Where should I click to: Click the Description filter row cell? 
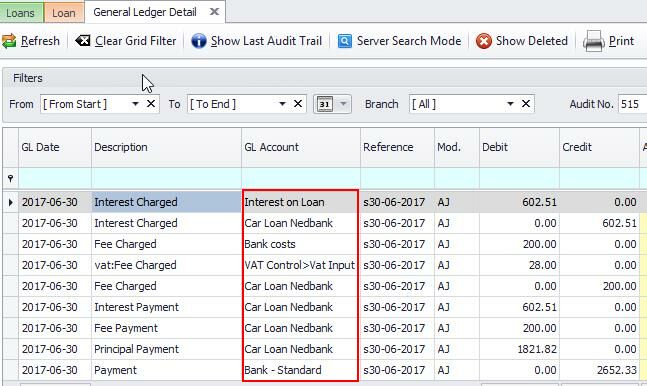166,178
